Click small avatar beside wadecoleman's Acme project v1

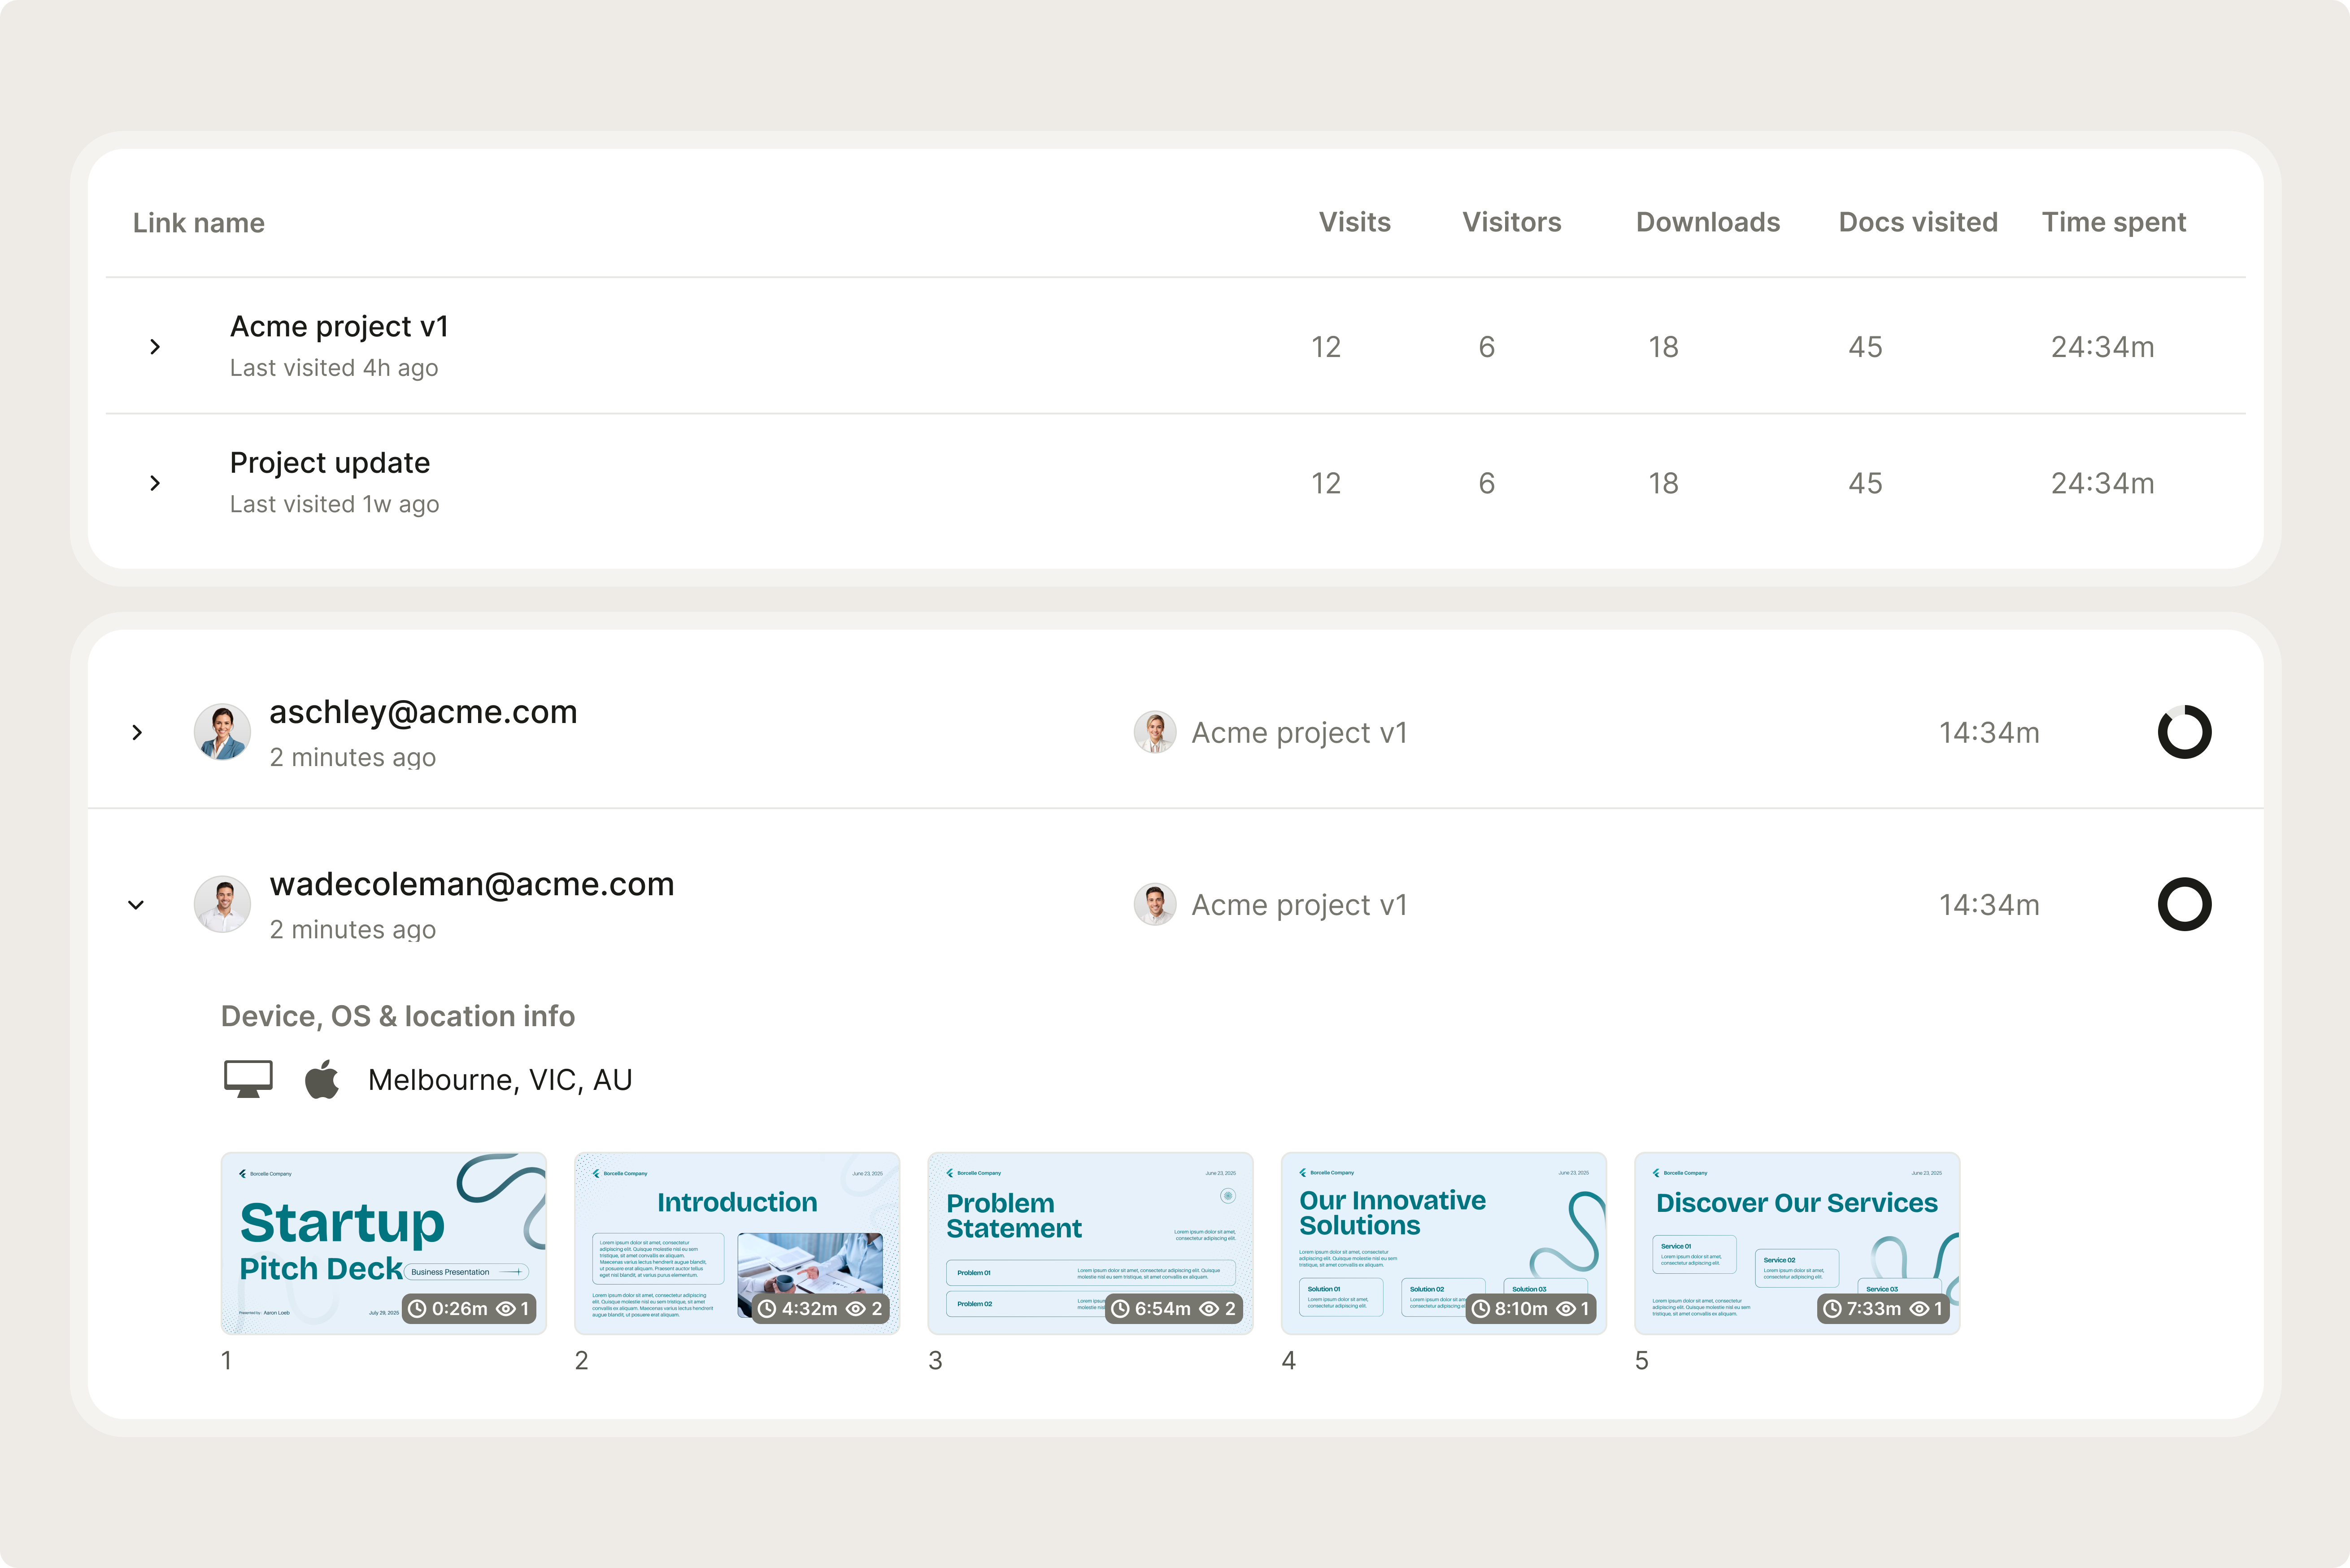click(x=1154, y=904)
